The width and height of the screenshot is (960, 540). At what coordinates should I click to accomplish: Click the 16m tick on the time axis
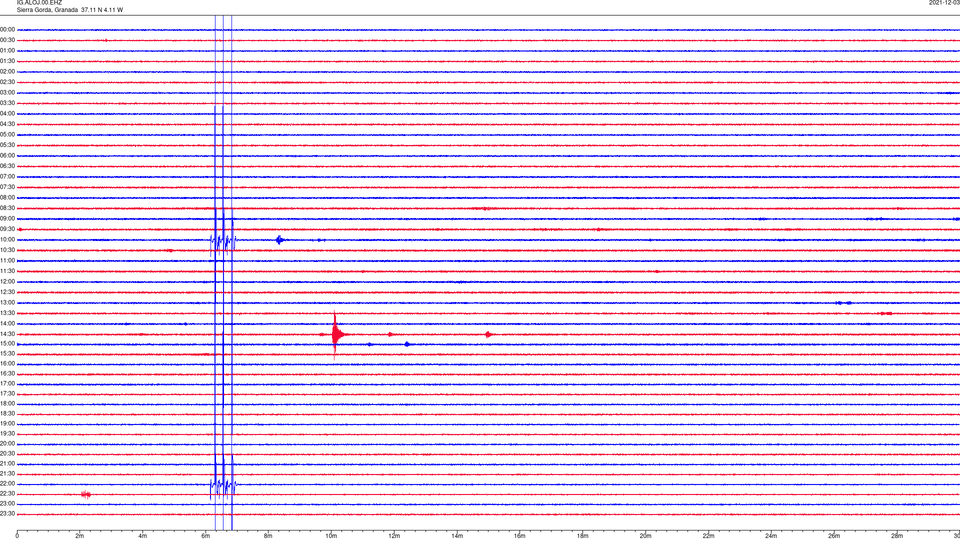[x=520, y=536]
